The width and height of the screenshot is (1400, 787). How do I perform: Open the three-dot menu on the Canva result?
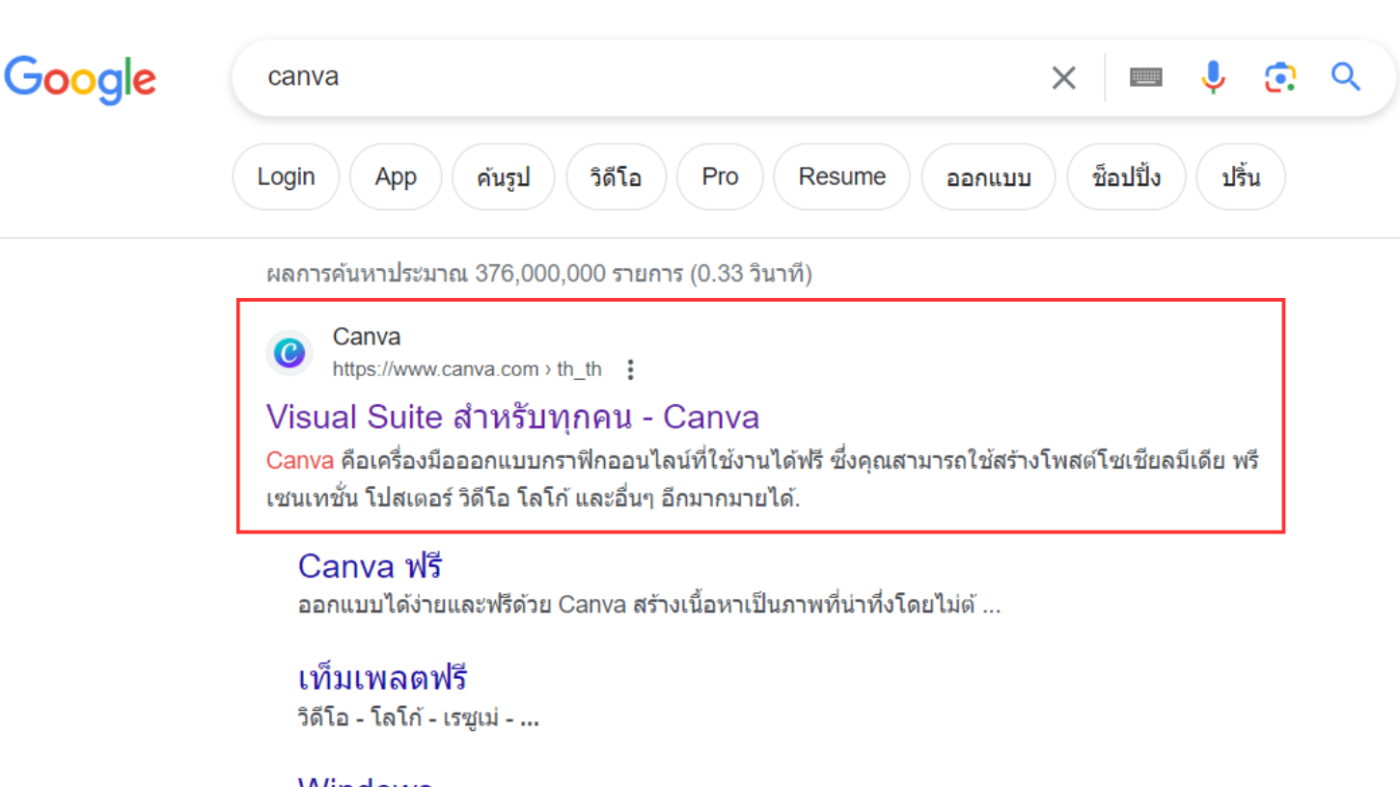tap(631, 369)
